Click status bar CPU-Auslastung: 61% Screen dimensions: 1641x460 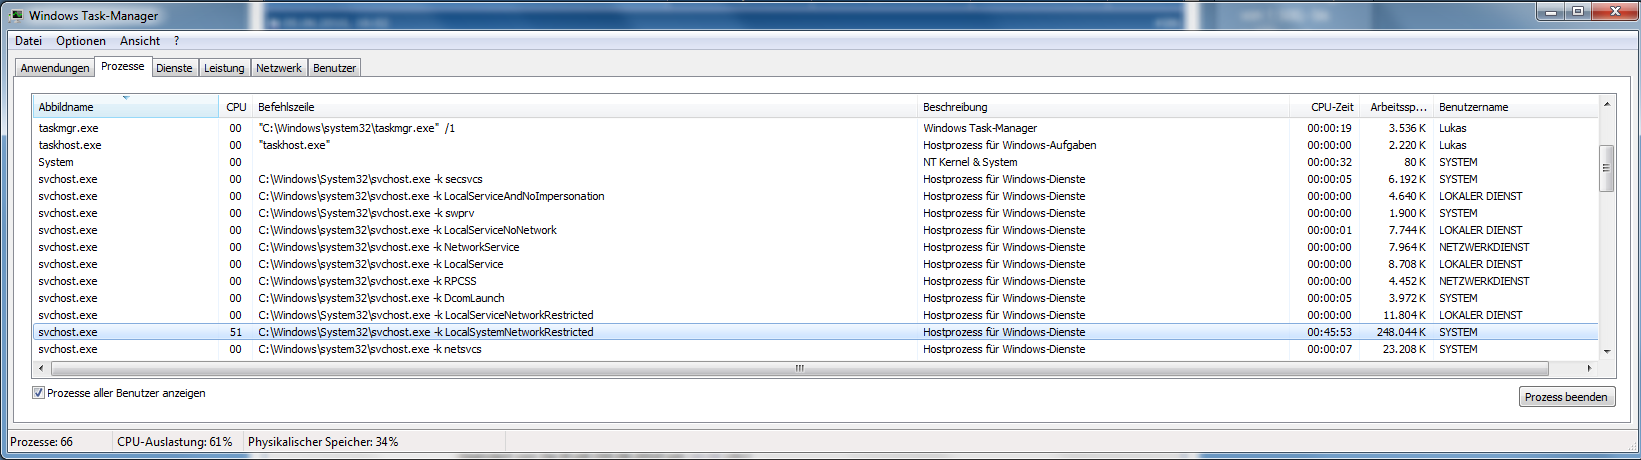pyautogui.click(x=175, y=441)
